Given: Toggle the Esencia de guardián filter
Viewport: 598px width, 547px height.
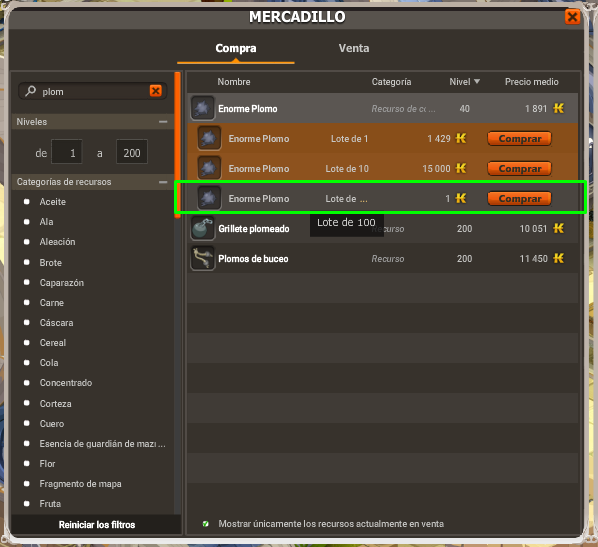Looking at the screenshot, I should coord(27,444).
